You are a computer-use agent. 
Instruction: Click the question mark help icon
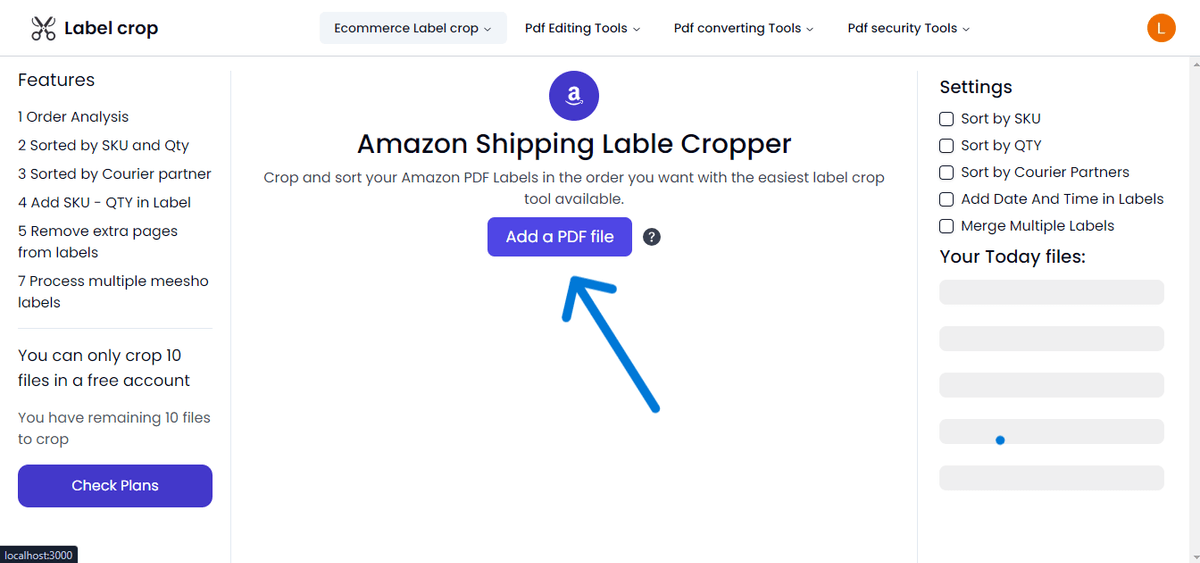click(652, 237)
